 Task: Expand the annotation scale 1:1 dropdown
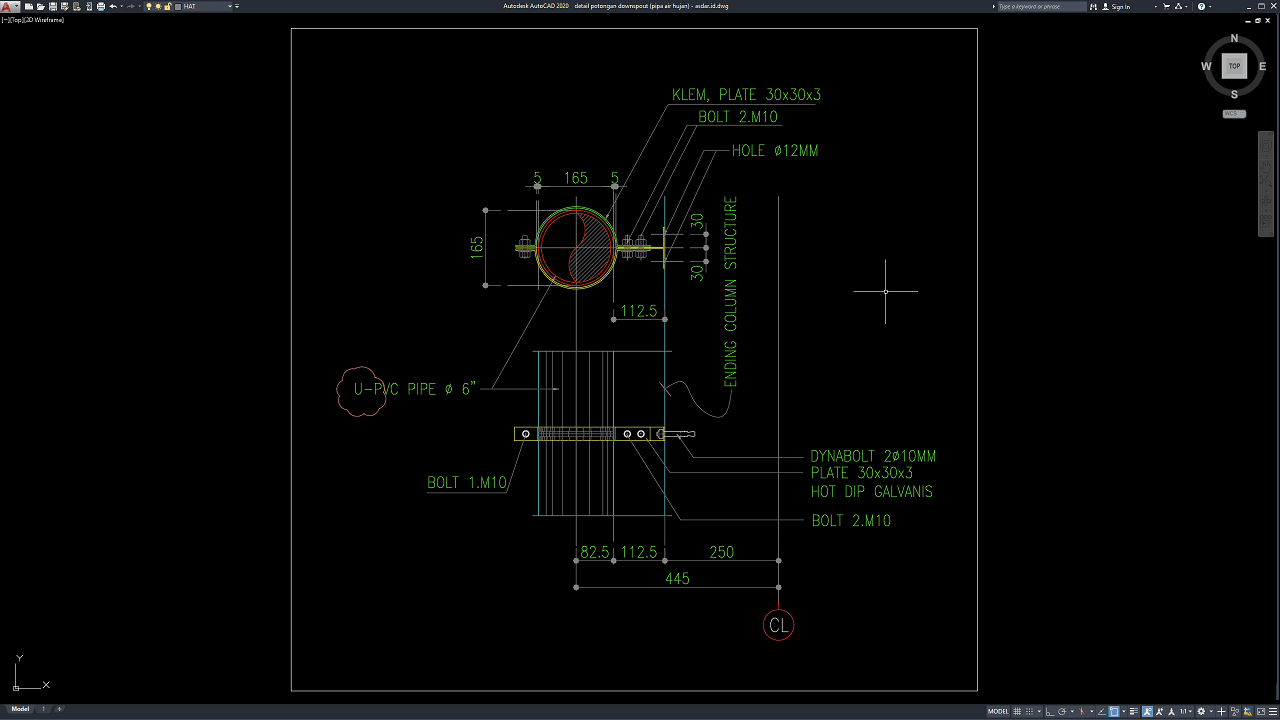click(x=1186, y=711)
